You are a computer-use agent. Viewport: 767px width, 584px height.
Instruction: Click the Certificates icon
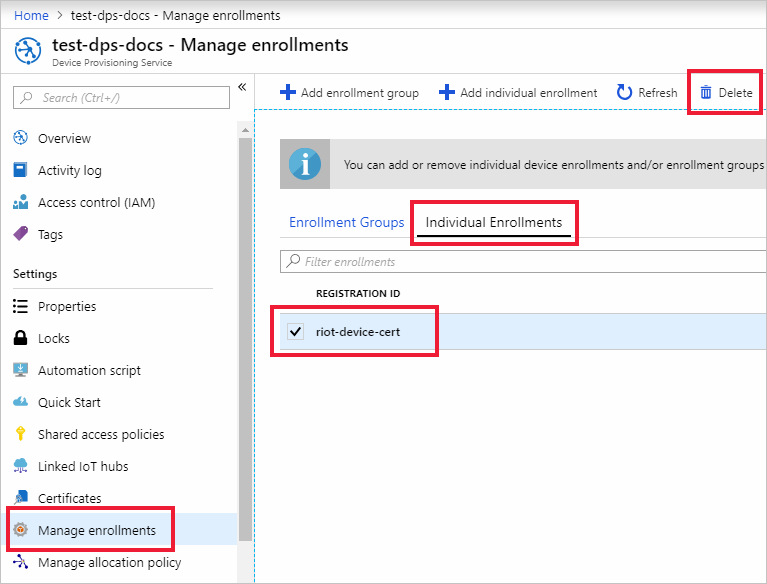click(21, 497)
